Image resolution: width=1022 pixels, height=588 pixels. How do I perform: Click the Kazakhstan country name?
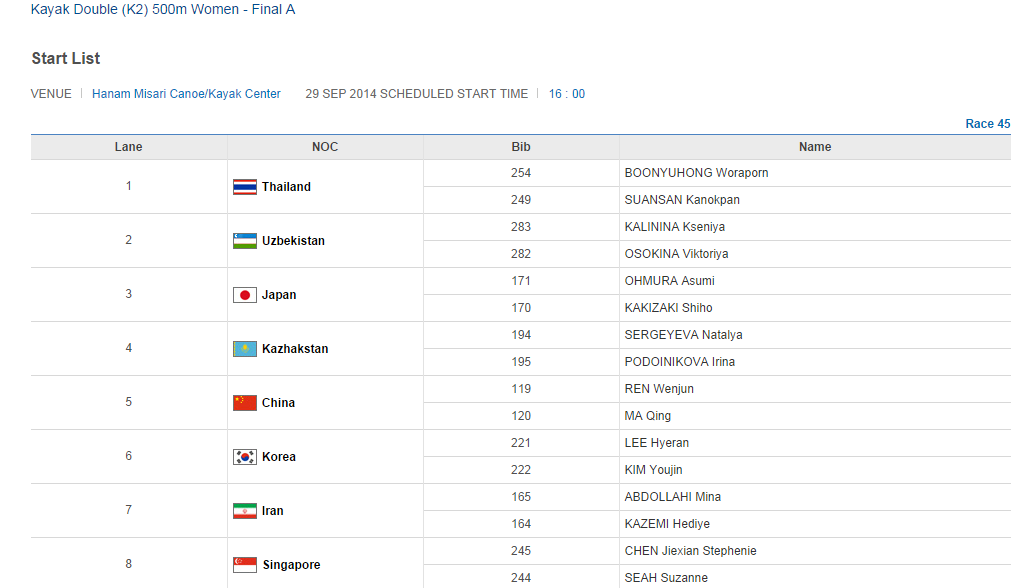tap(295, 349)
